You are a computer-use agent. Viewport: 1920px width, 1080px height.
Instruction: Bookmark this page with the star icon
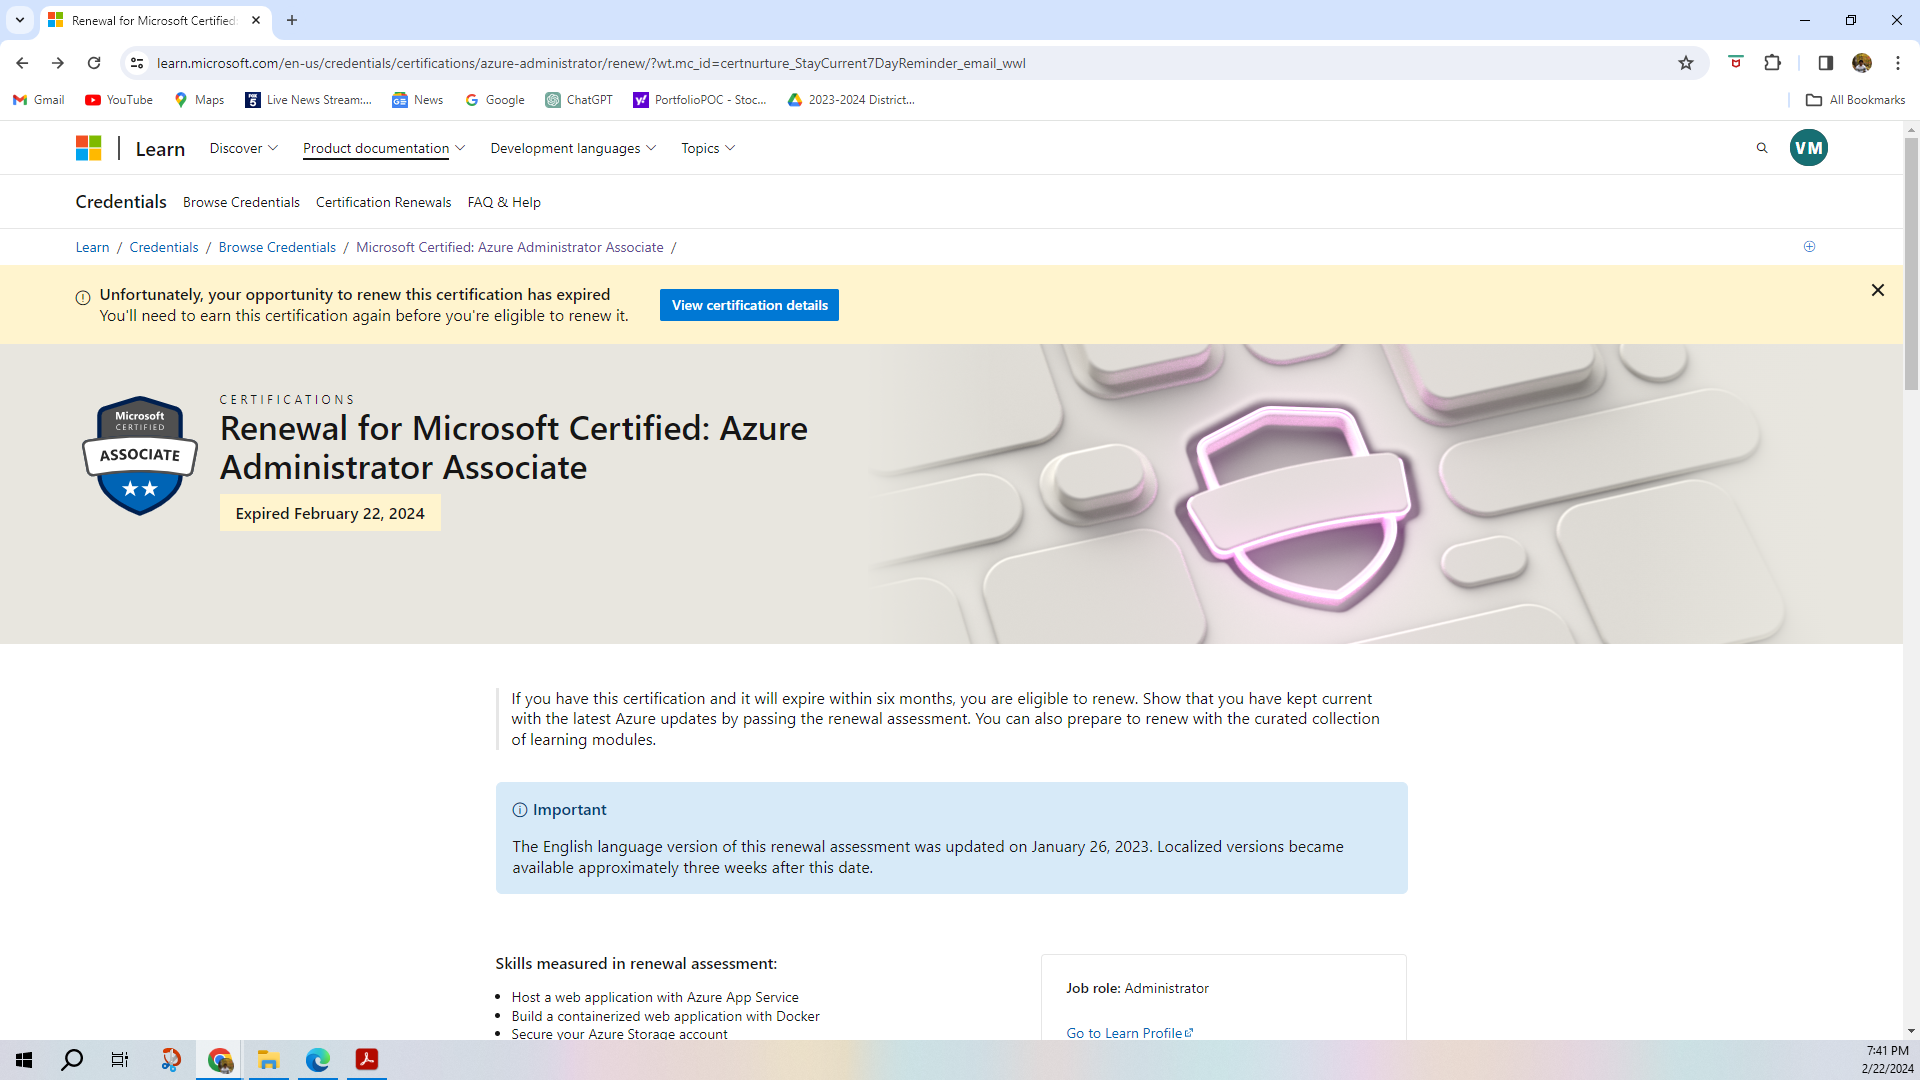pyautogui.click(x=1686, y=63)
